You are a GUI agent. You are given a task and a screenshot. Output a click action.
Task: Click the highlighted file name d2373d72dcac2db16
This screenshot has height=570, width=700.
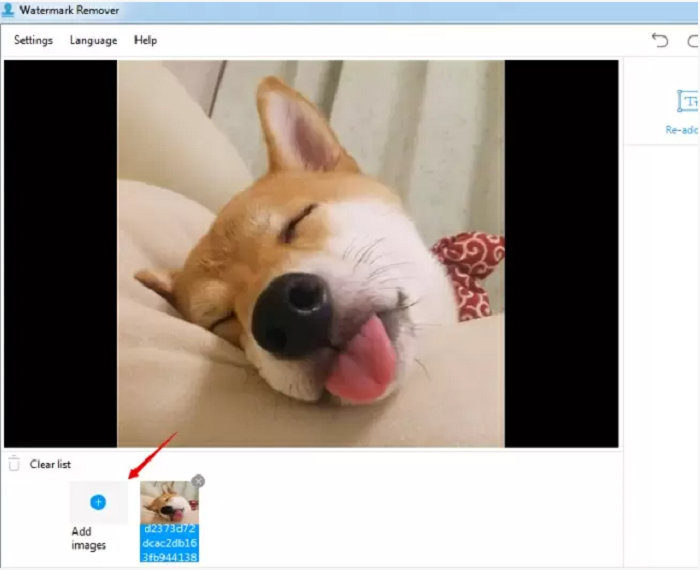point(169,543)
